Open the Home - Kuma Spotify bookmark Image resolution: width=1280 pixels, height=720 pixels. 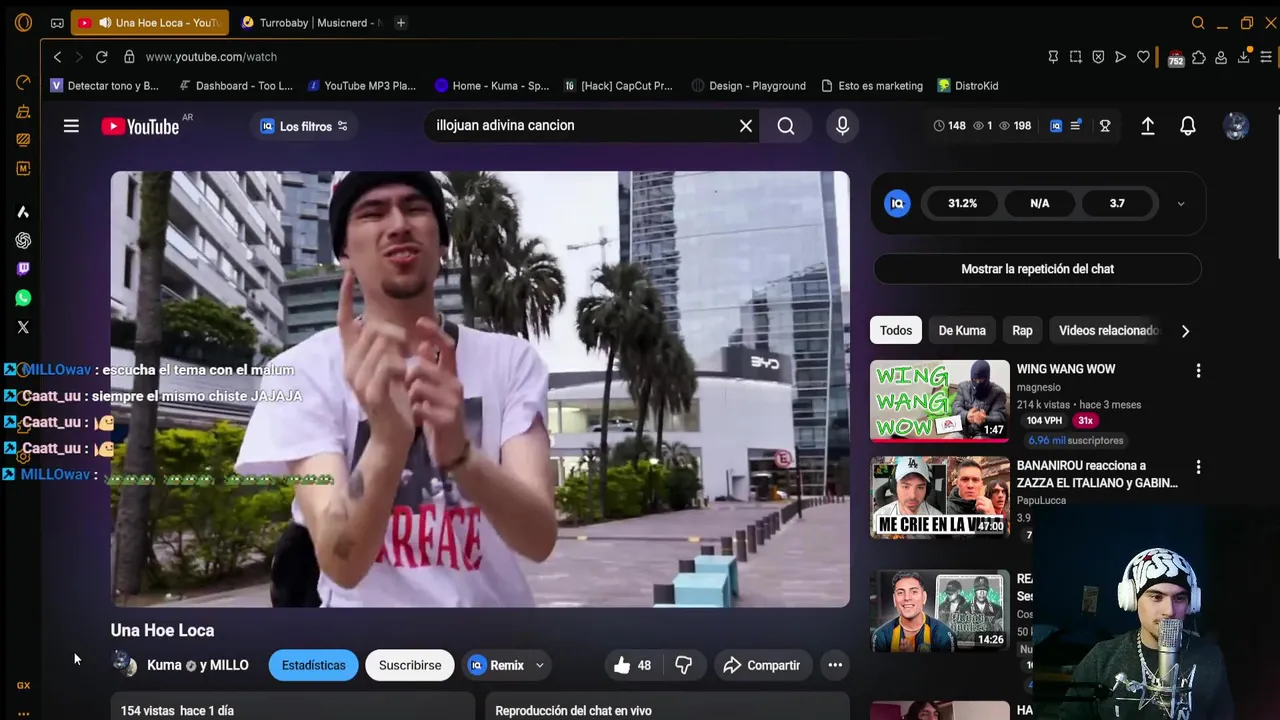pyautogui.click(x=492, y=86)
